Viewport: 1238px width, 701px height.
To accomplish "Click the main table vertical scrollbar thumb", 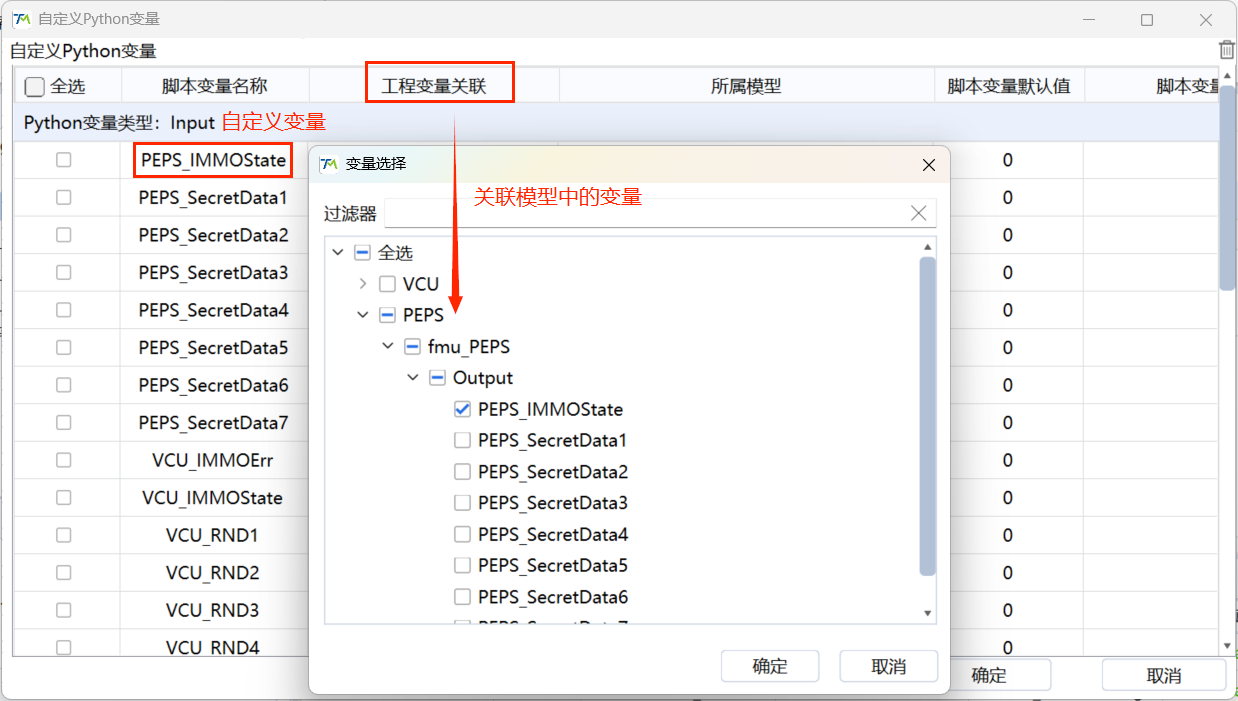I will pos(1227,188).
